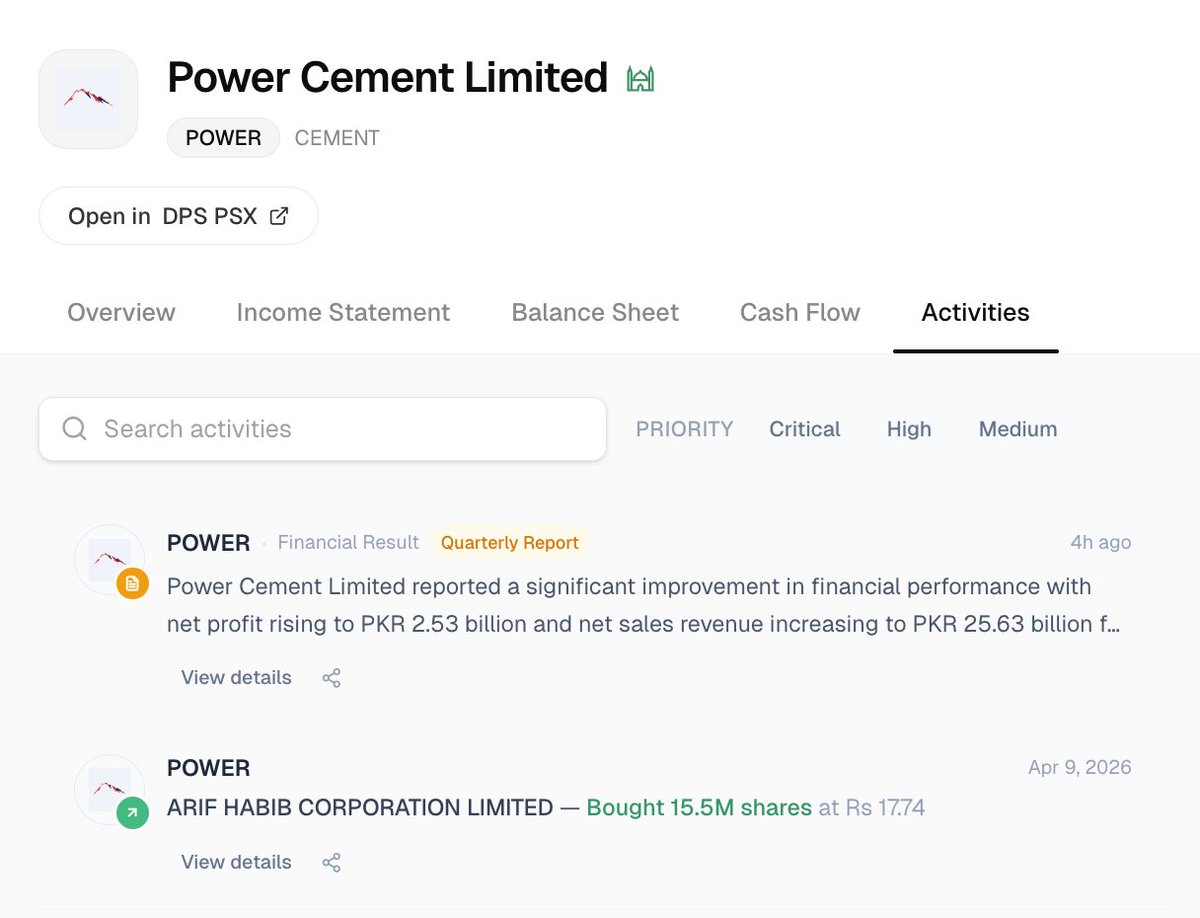The height and width of the screenshot is (918, 1200).
Task: Select the Activities tab
Action: 975,313
